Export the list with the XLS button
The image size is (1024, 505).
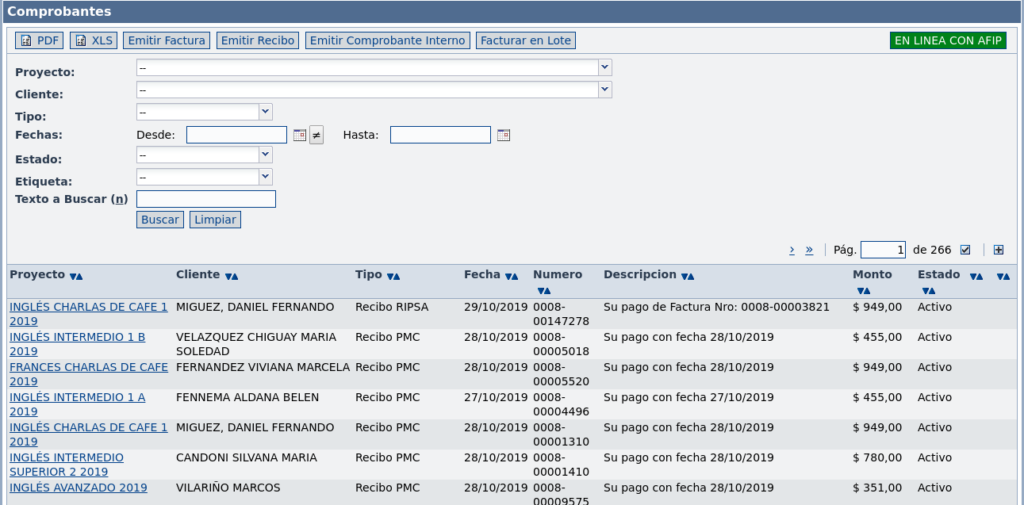coord(93,41)
